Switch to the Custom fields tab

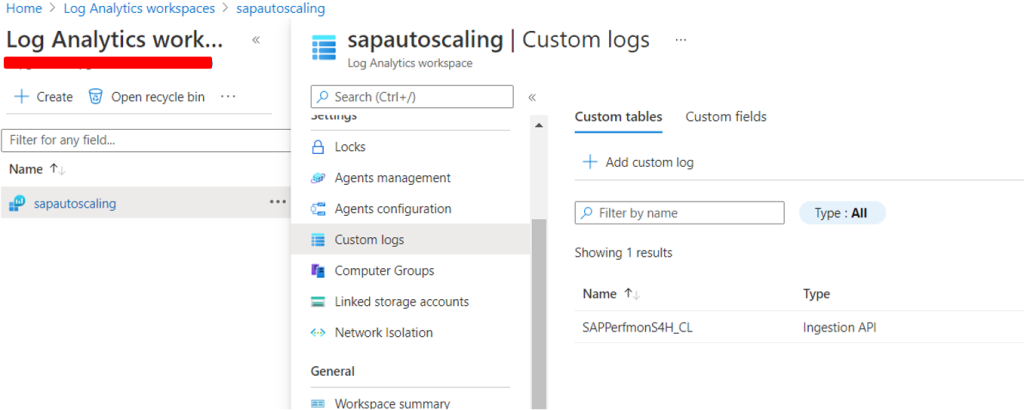pos(726,117)
